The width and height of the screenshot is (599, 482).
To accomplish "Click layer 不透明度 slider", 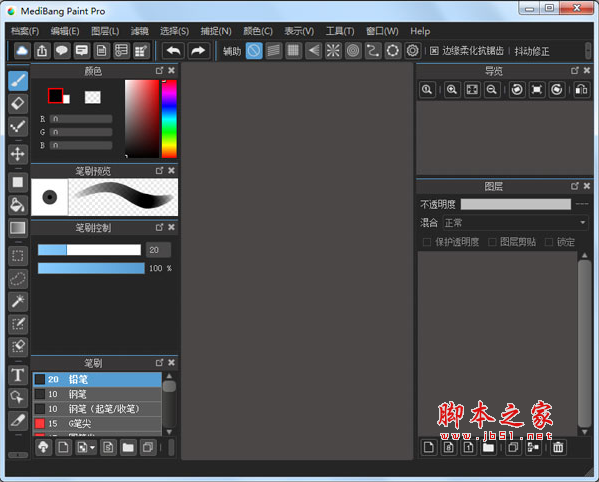I will [516, 204].
